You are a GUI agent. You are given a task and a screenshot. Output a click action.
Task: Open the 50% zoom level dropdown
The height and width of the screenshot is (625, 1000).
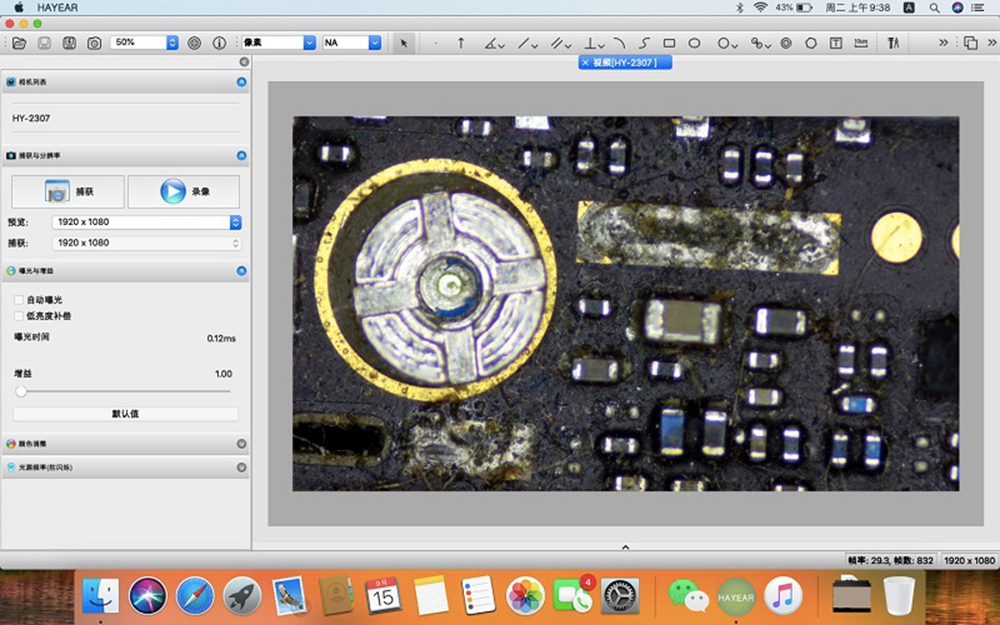pyautogui.click(x=172, y=43)
